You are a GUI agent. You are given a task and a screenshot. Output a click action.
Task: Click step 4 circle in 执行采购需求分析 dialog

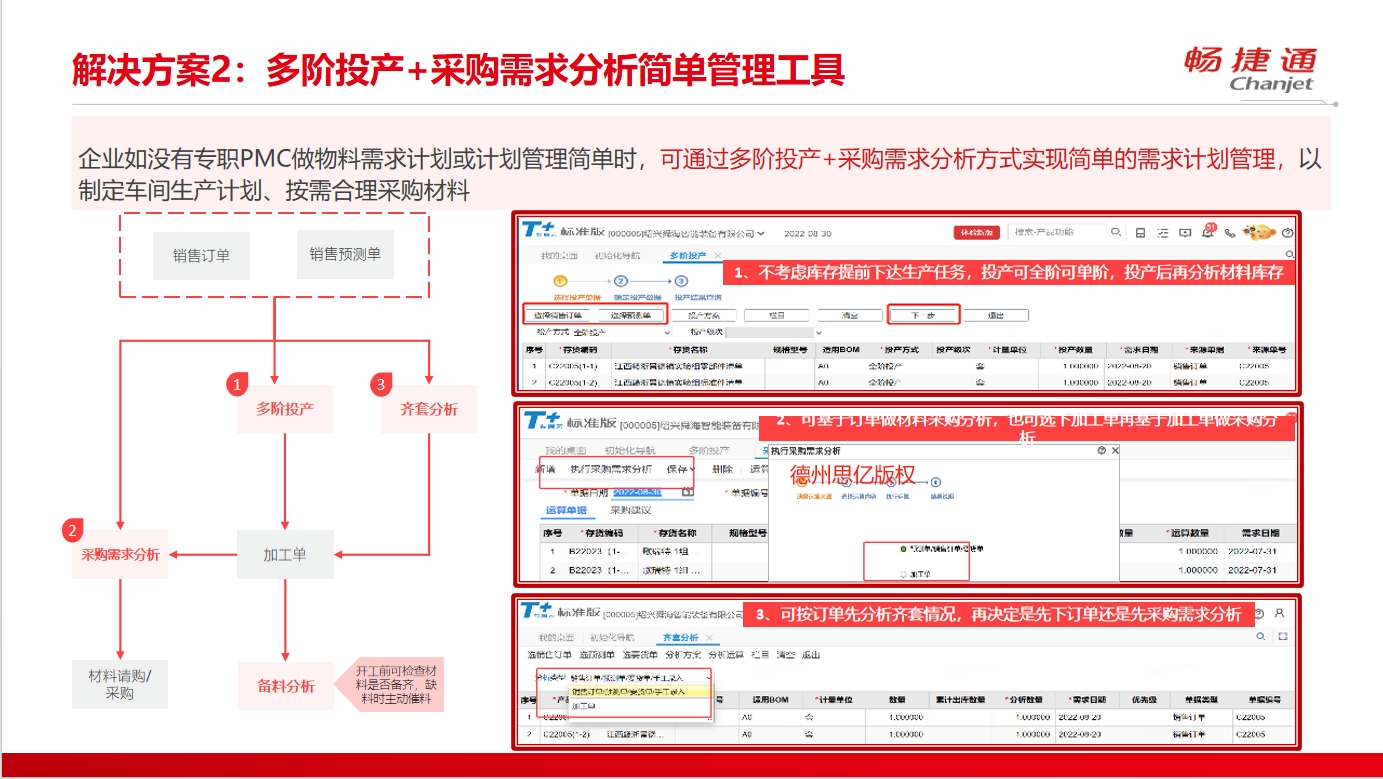(x=935, y=482)
